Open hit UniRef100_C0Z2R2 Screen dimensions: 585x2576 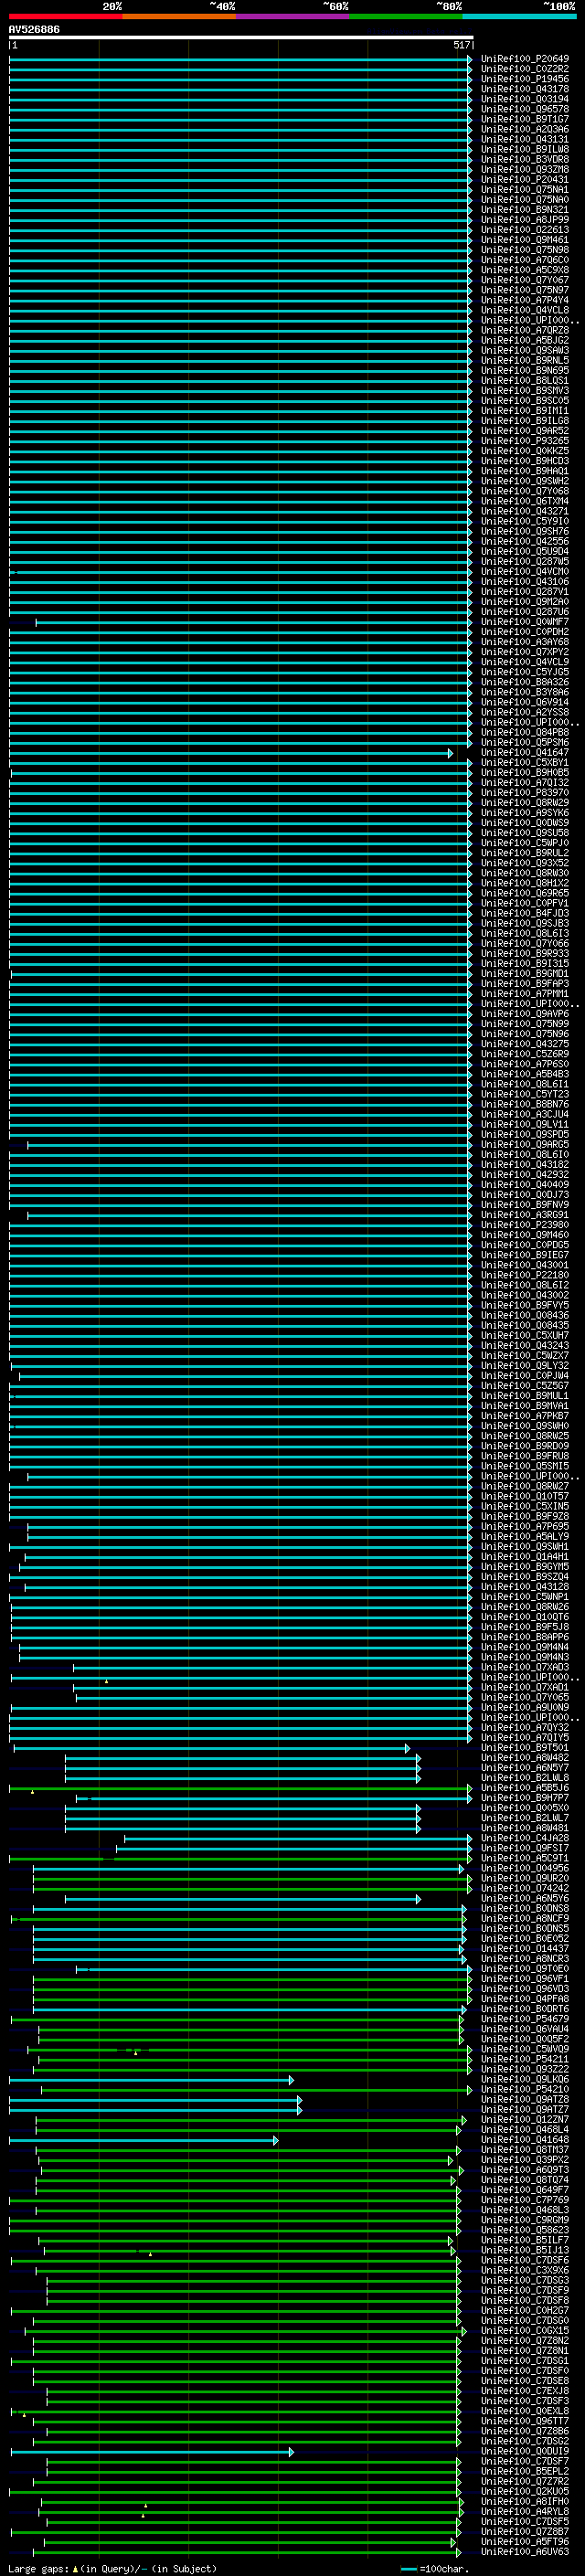(524, 69)
